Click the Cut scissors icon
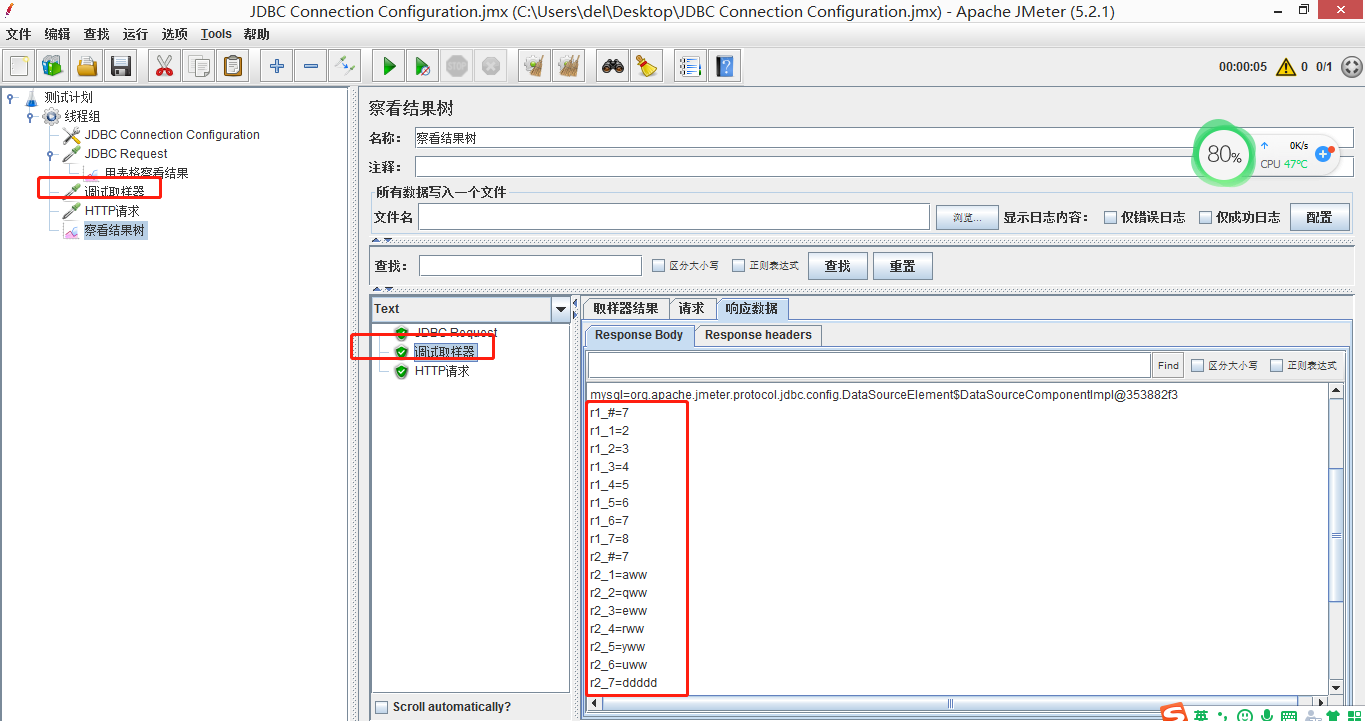The height and width of the screenshot is (721, 1365). (165, 67)
